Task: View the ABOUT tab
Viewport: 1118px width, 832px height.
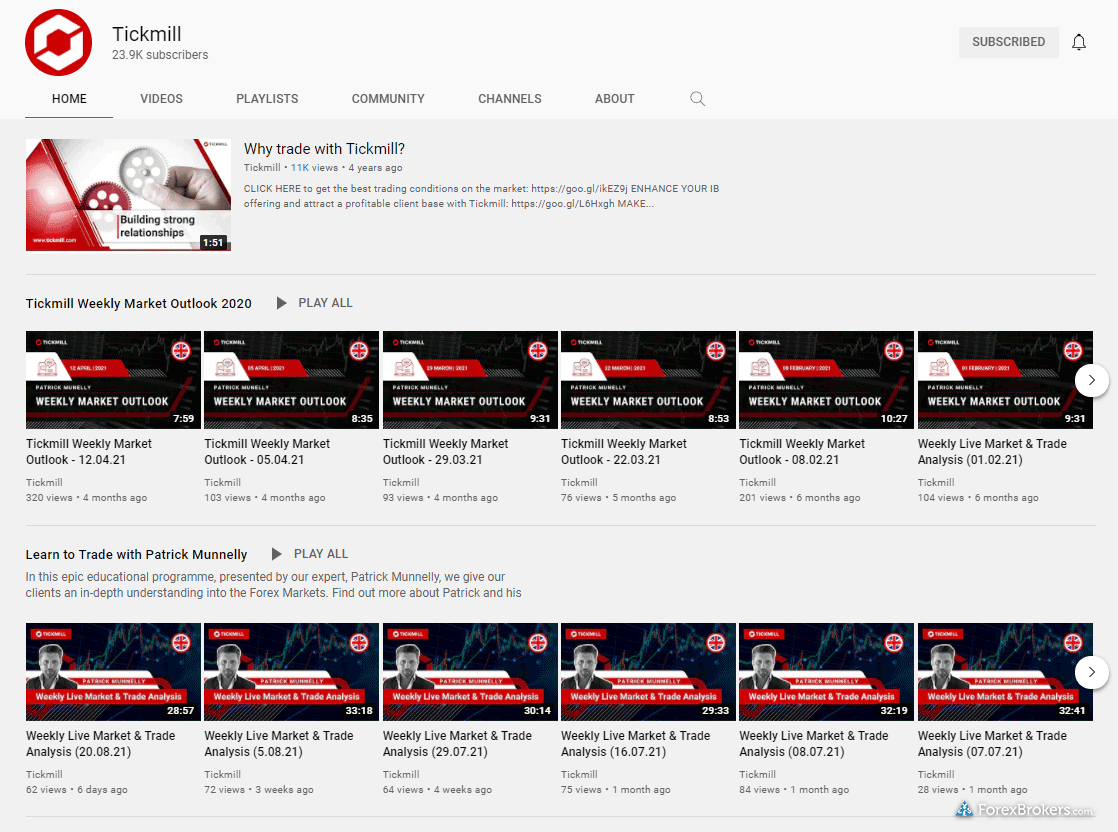Action: (x=615, y=99)
